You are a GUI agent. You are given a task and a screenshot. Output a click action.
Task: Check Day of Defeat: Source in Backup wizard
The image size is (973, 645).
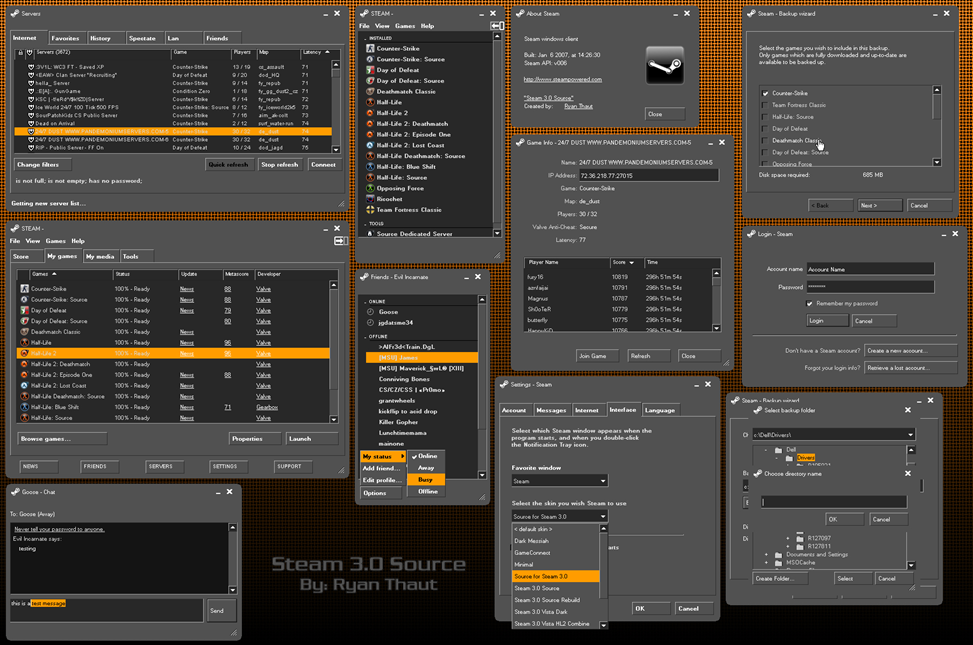765,152
